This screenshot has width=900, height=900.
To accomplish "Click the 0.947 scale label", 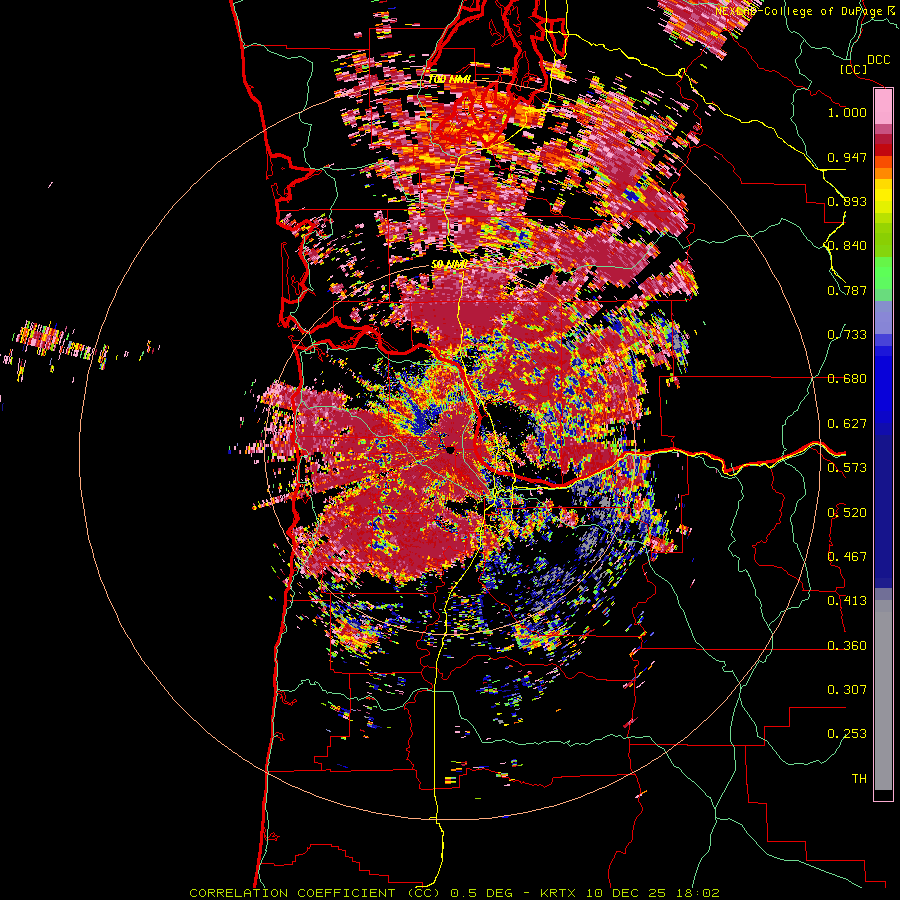I will (847, 157).
